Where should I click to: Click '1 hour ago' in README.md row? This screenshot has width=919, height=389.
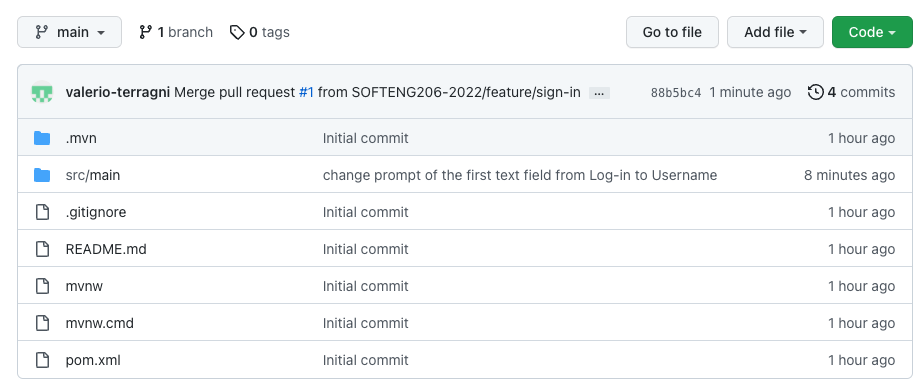pos(862,249)
